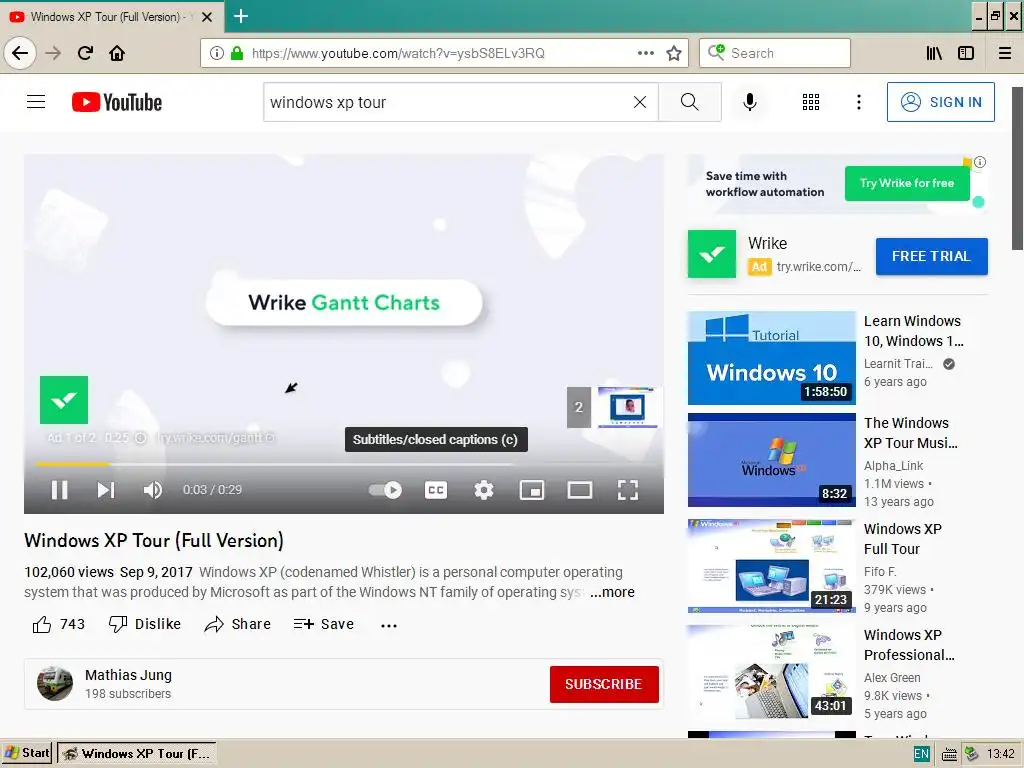Skip to next video
Image resolution: width=1024 pixels, height=768 pixels.
tap(106, 490)
